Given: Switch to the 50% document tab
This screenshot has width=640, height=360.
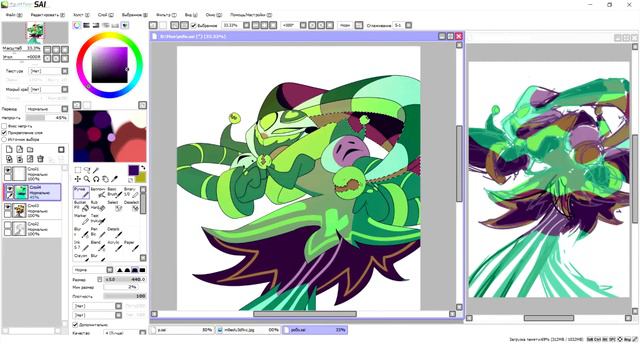Looking at the screenshot, I should (x=182, y=330).
